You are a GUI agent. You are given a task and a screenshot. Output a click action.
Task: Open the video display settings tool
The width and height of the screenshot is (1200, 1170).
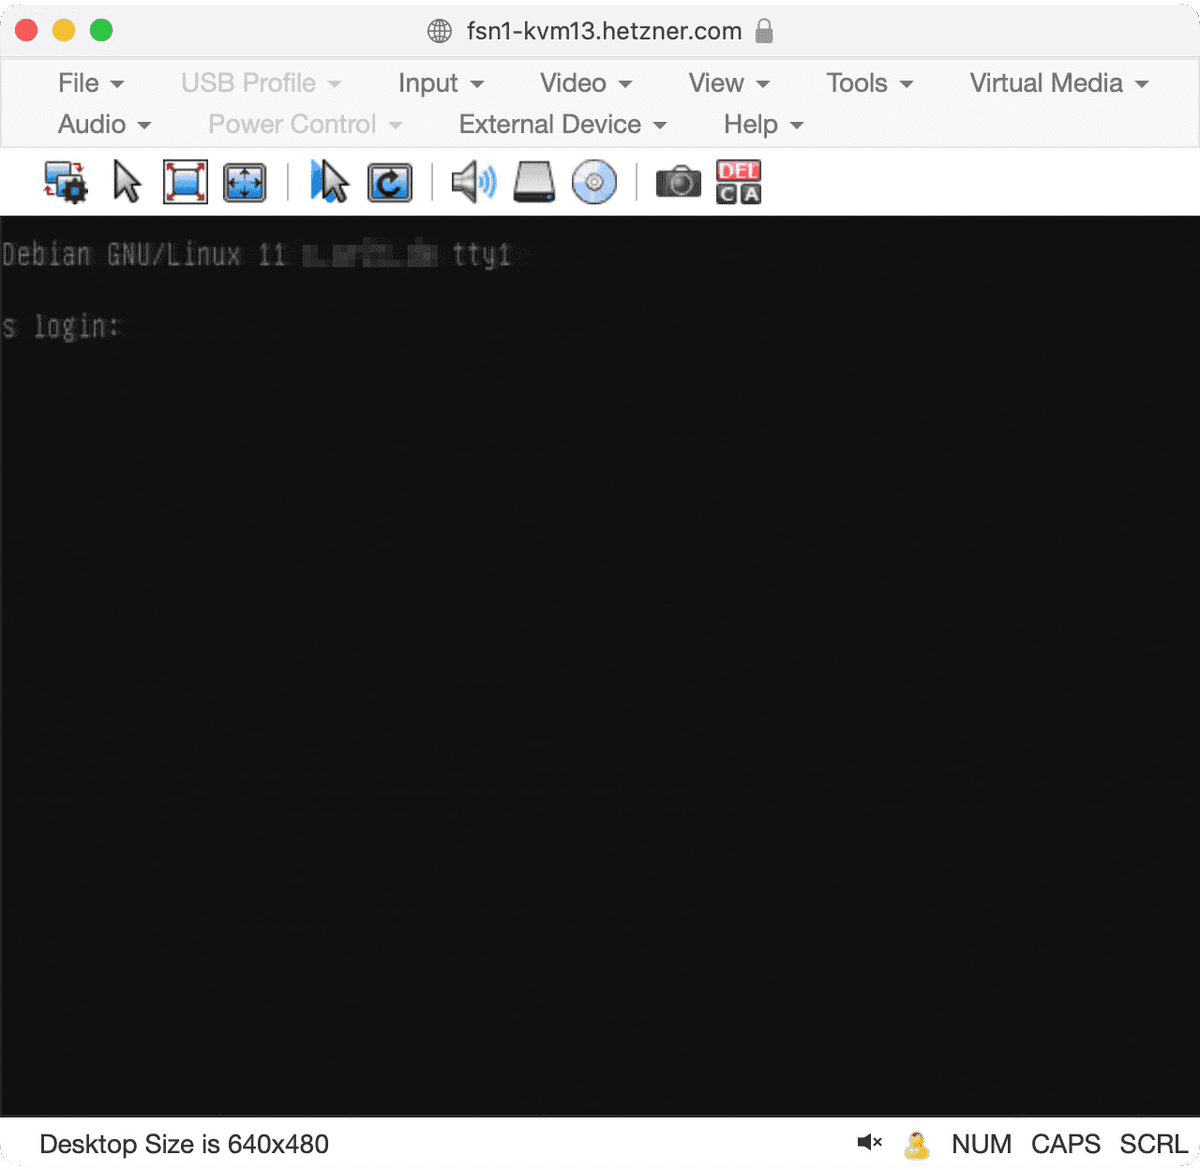point(64,181)
